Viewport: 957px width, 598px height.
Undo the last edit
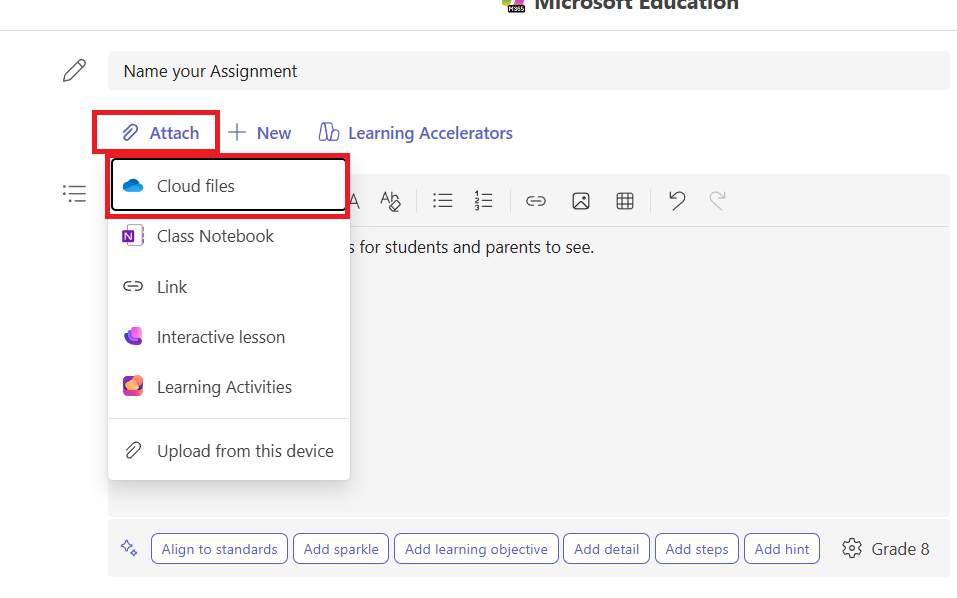(677, 200)
